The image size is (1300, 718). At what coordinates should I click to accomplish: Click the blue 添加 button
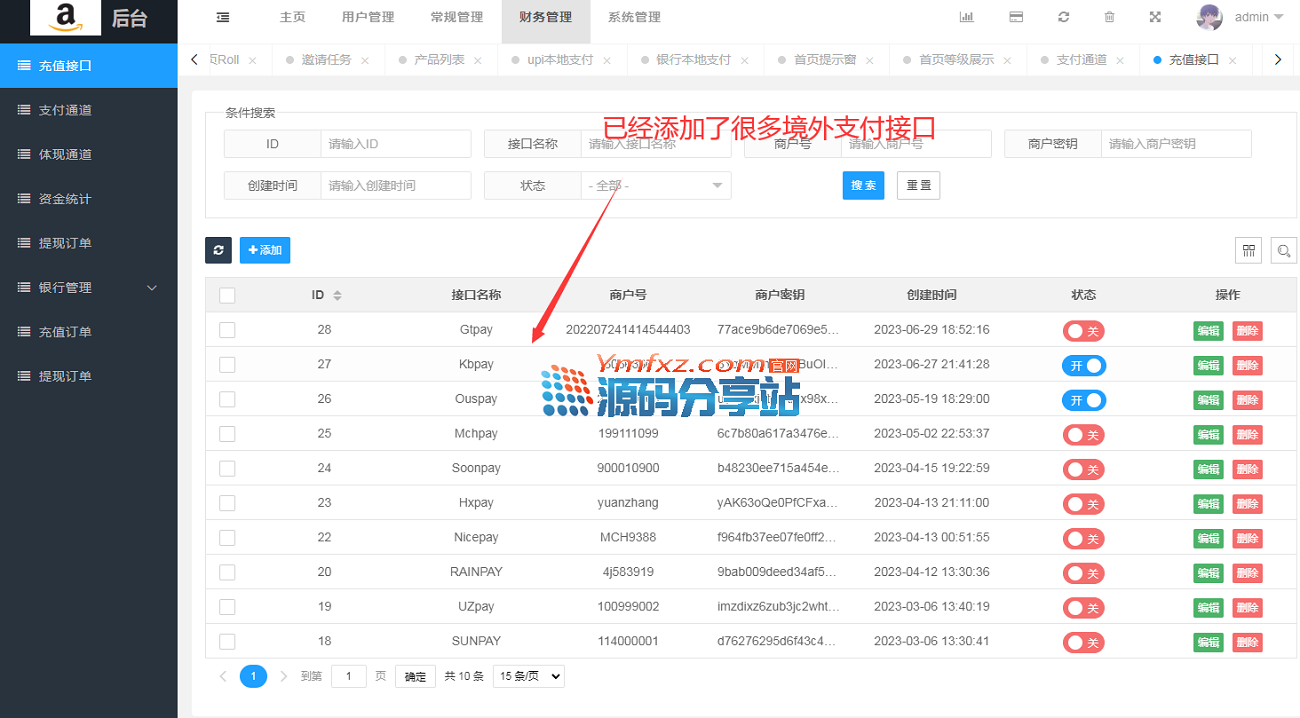pyautogui.click(x=265, y=250)
